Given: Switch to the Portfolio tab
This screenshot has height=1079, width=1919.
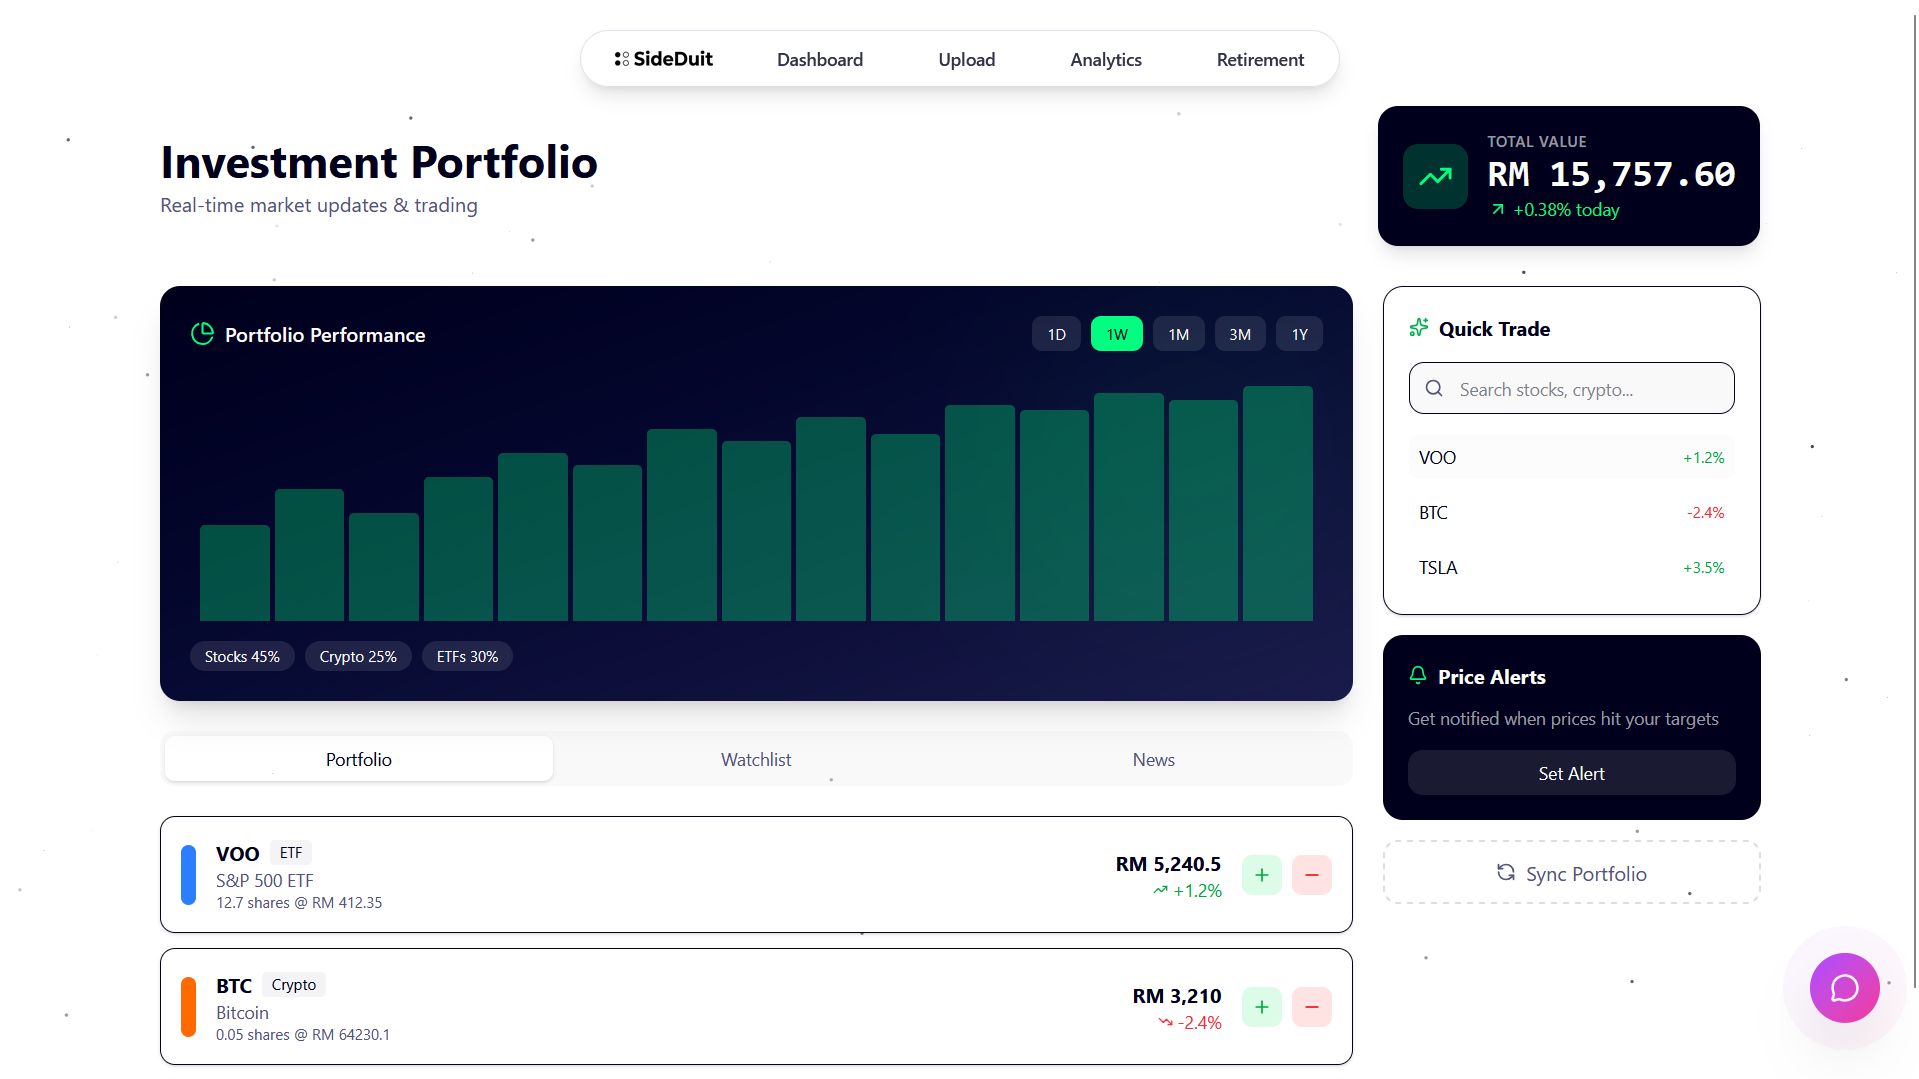Looking at the screenshot, I should tap(359, 759).
